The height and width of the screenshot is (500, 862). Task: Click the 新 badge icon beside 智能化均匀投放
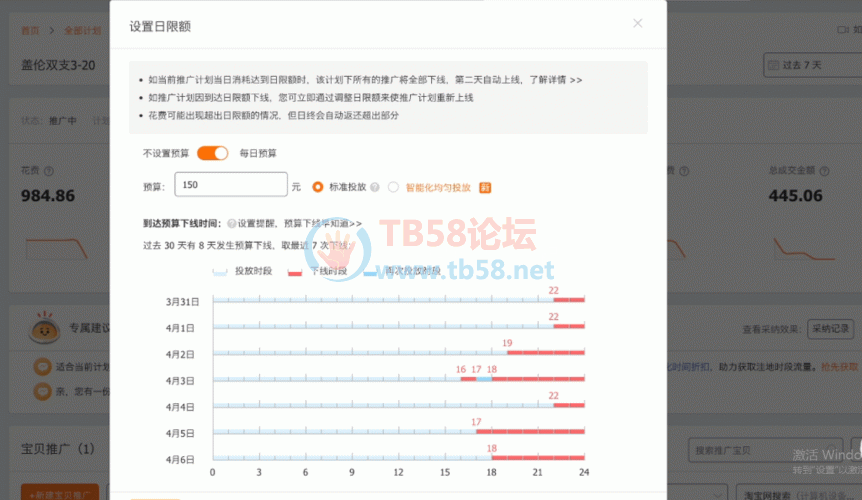click(485, 187)
